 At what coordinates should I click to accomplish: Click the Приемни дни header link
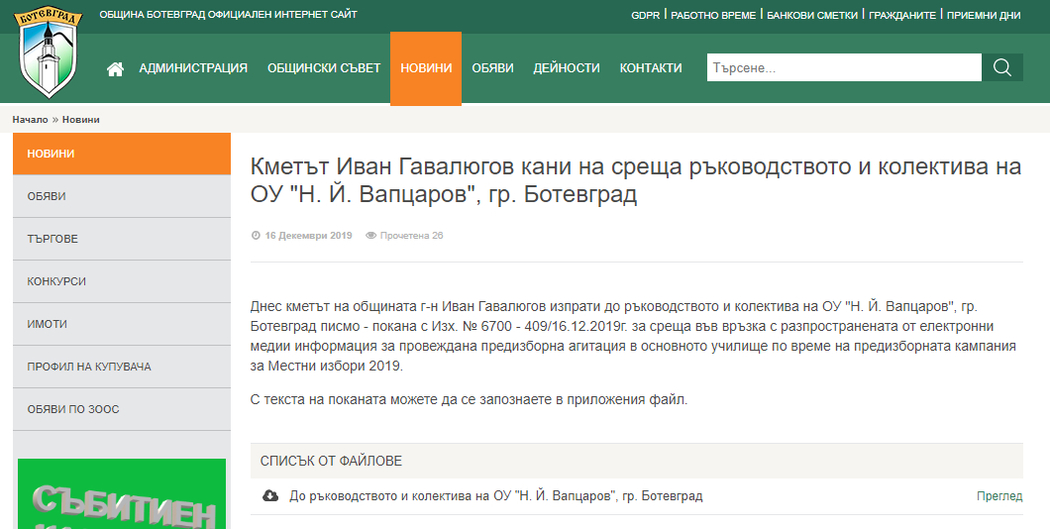click(983, 15)
